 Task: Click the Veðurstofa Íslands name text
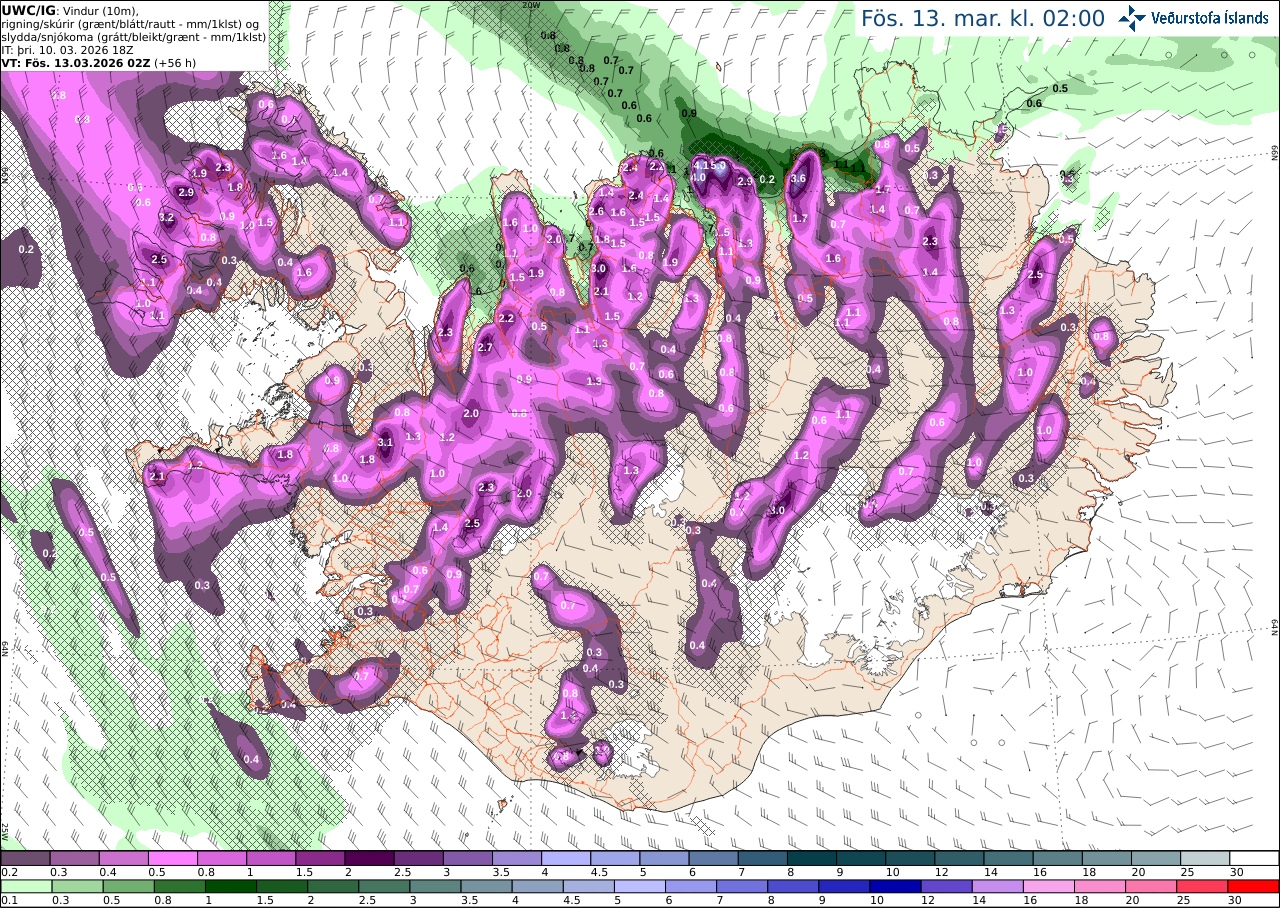(1209, 17)
